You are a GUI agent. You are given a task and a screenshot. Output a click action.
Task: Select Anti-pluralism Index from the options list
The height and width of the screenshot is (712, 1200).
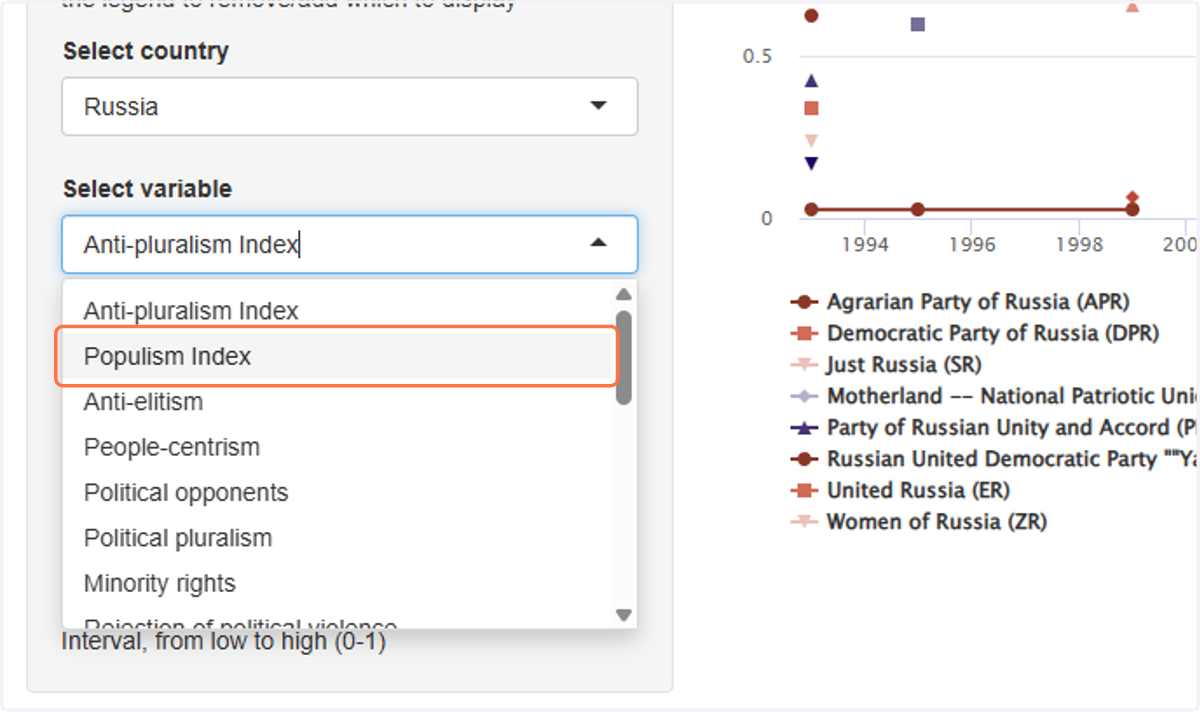338,311
